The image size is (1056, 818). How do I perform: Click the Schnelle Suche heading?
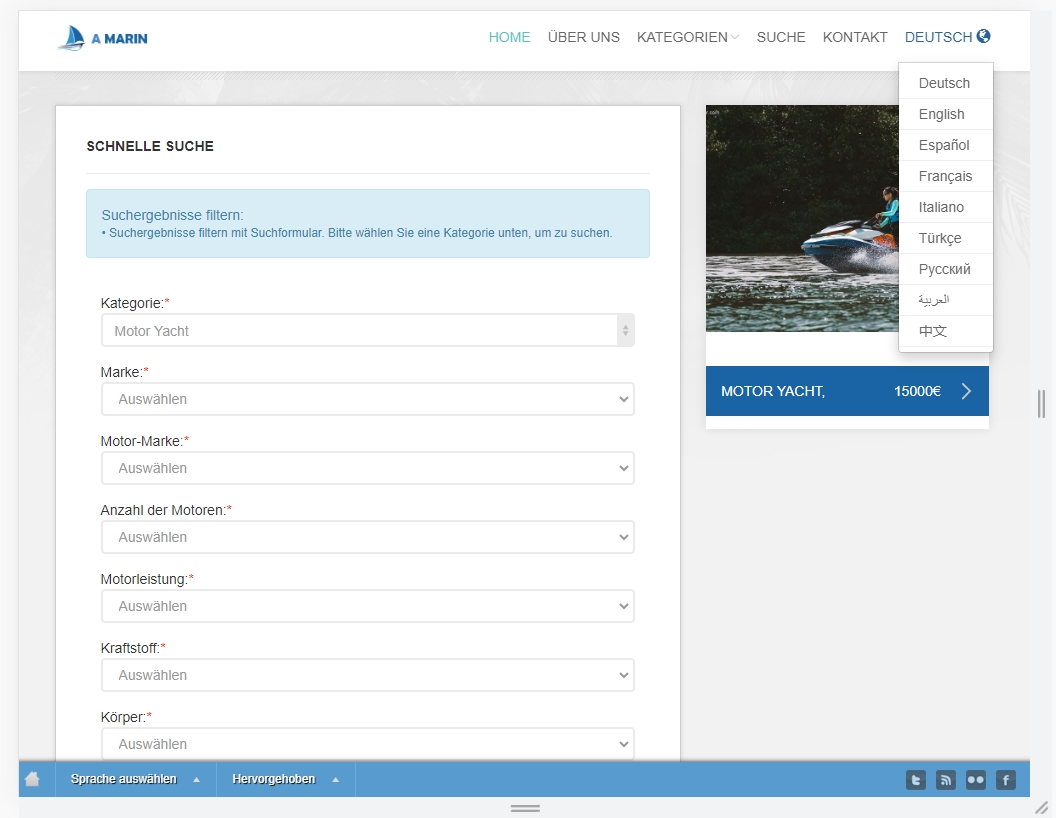(x=150, y=146)
